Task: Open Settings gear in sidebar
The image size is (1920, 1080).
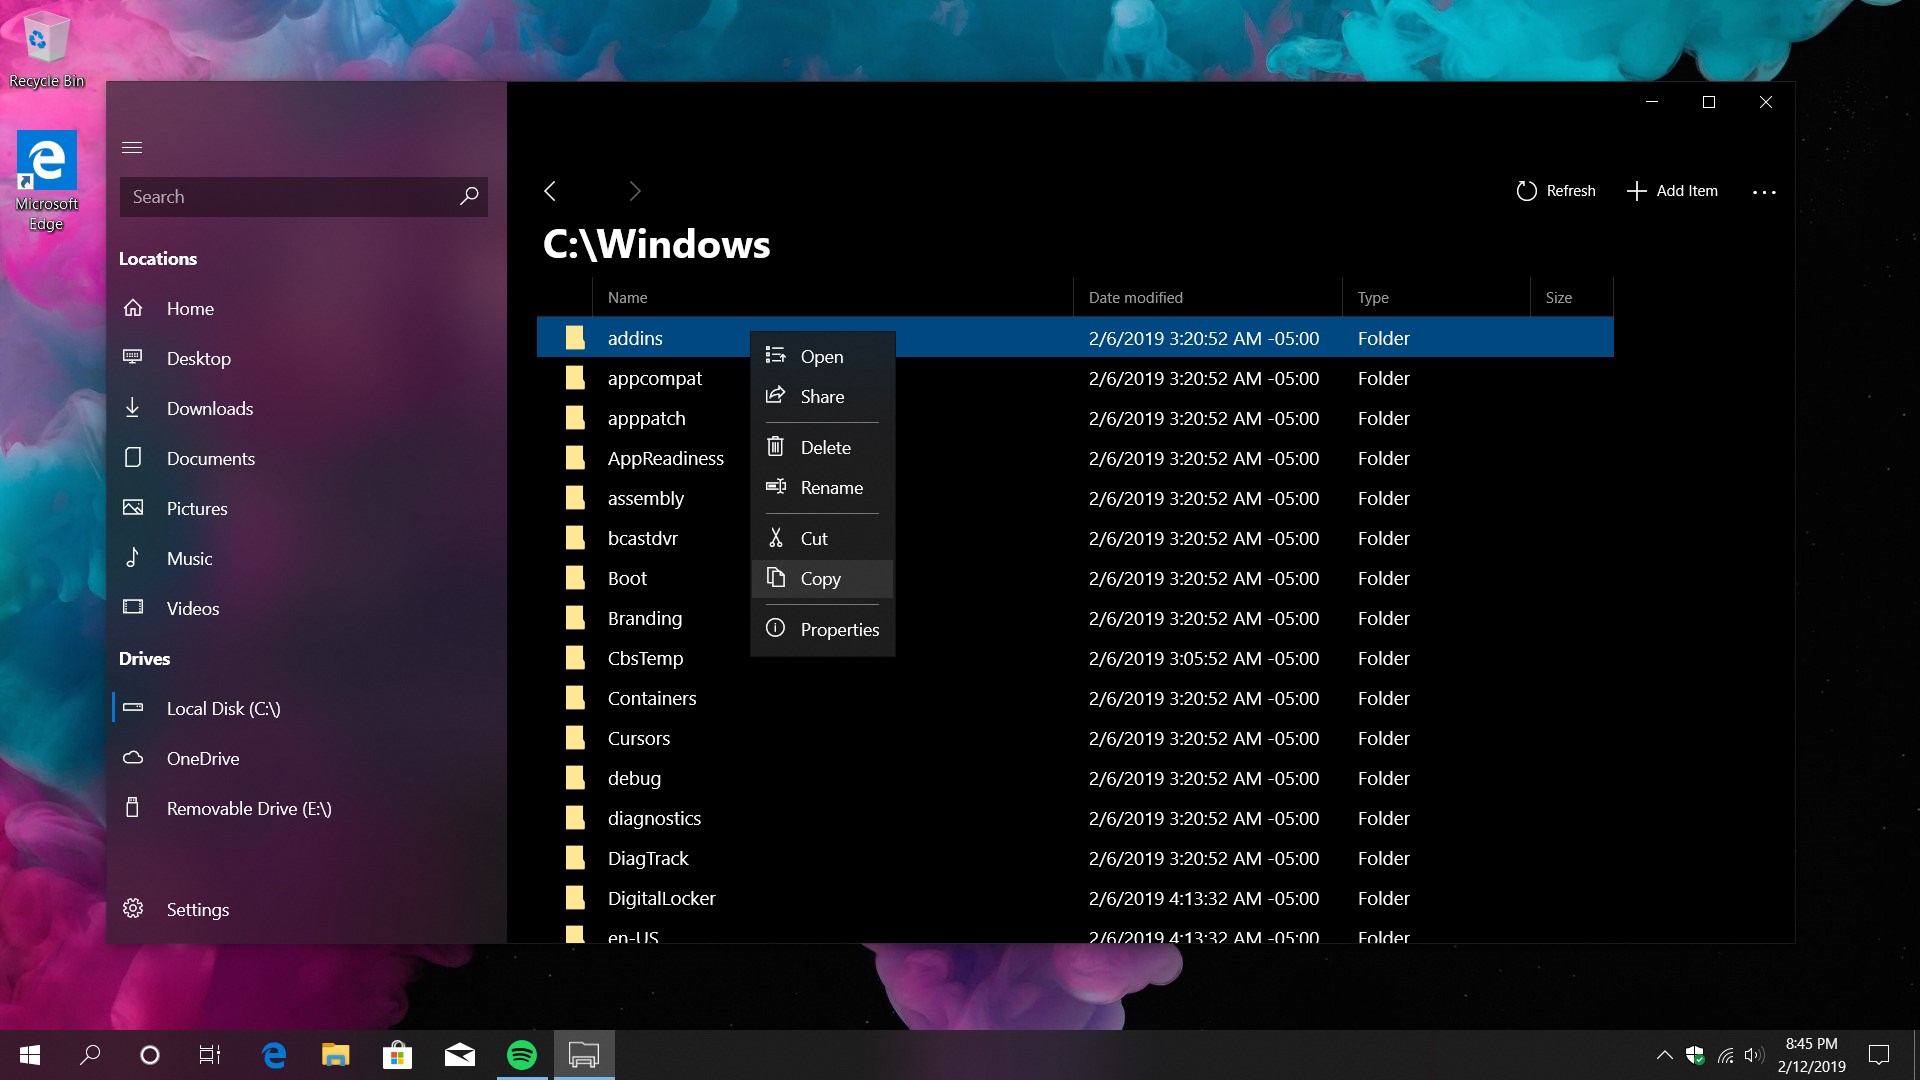Action: (x=133, y=909)
